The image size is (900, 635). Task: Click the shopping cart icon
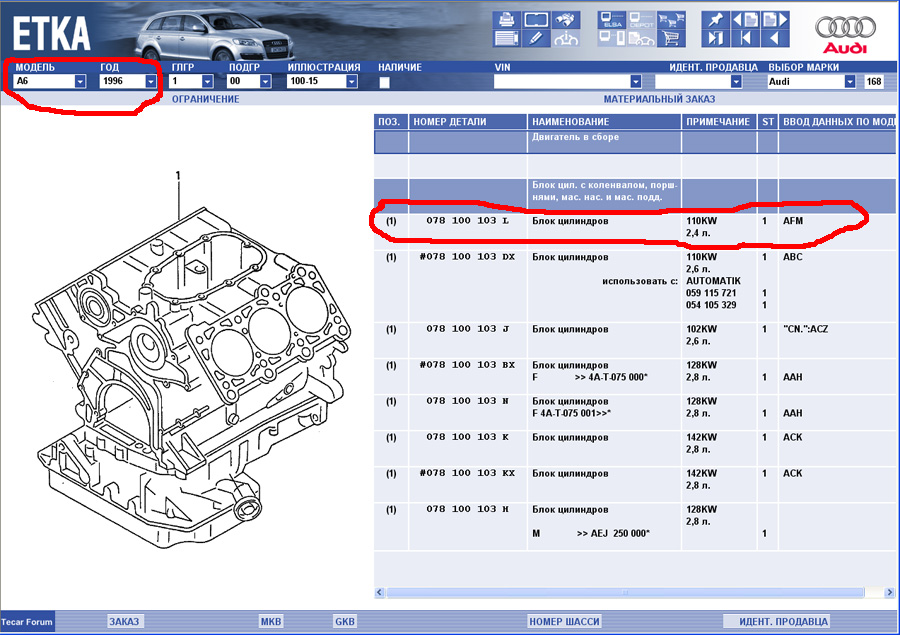click(671, 39)
